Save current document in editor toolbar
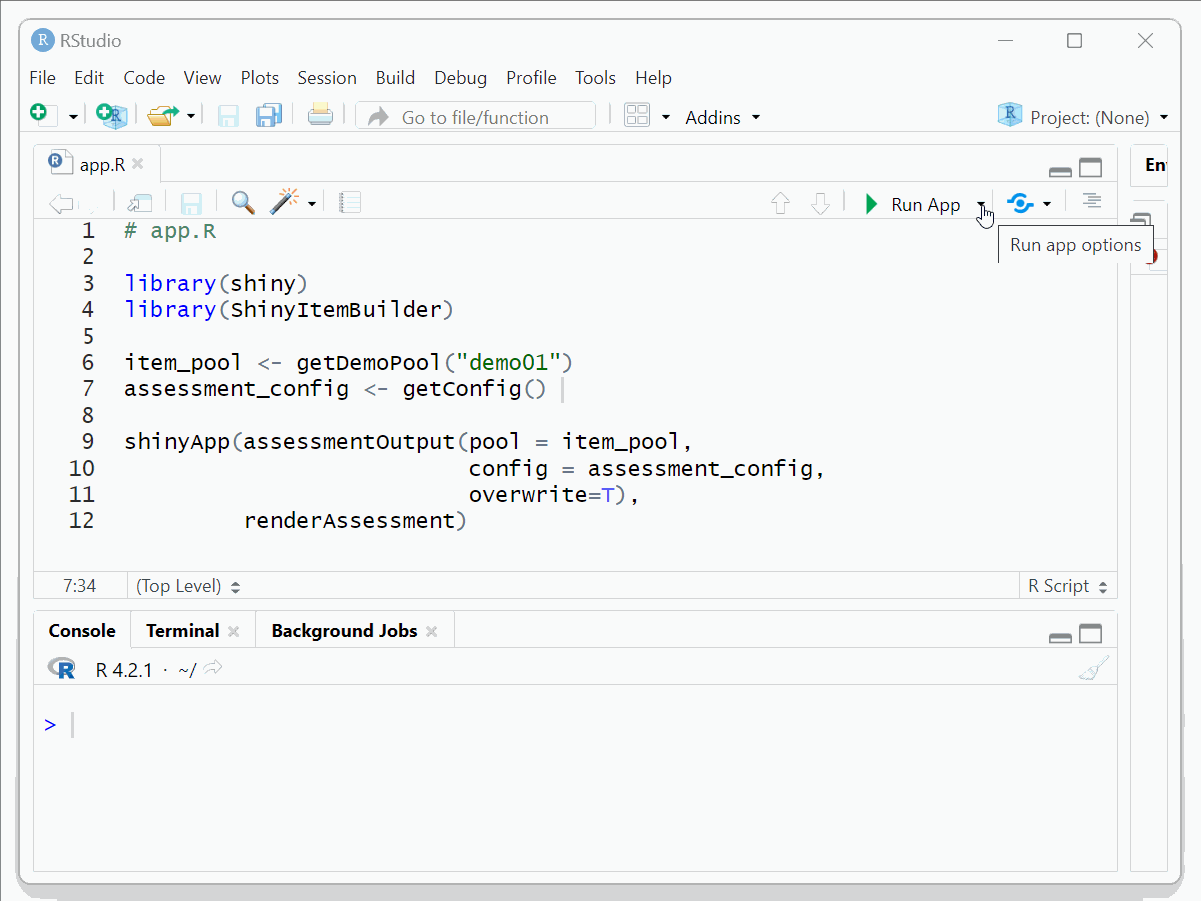This screenshot has width=1201, height=901. [191, 204]
